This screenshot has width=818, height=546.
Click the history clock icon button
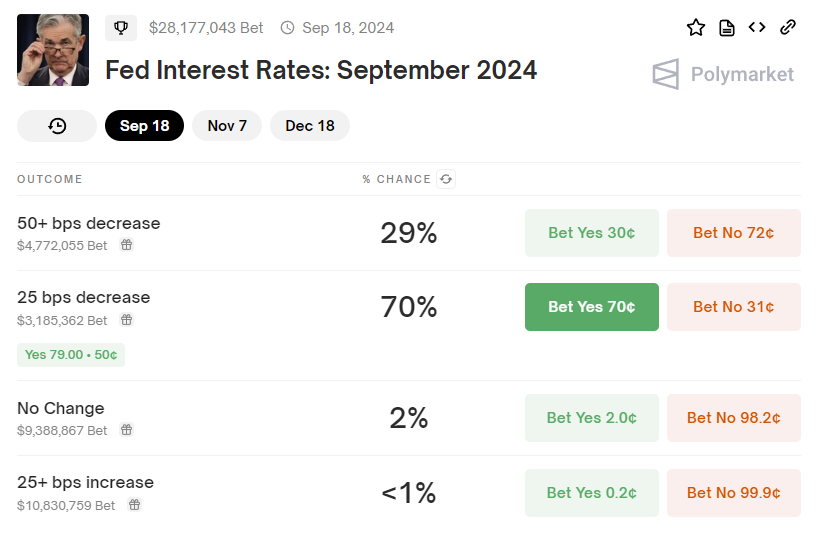click(57, 126)
